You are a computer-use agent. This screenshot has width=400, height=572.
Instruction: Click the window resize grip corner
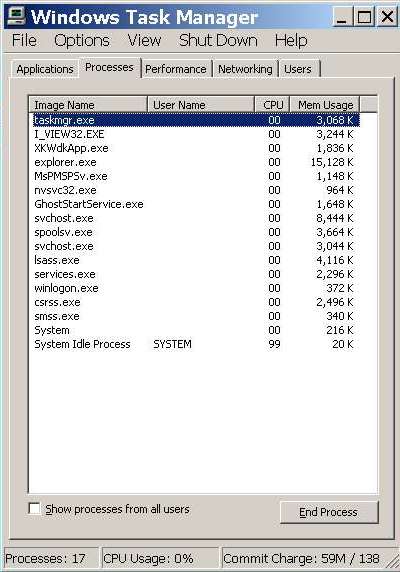(392, 561)
